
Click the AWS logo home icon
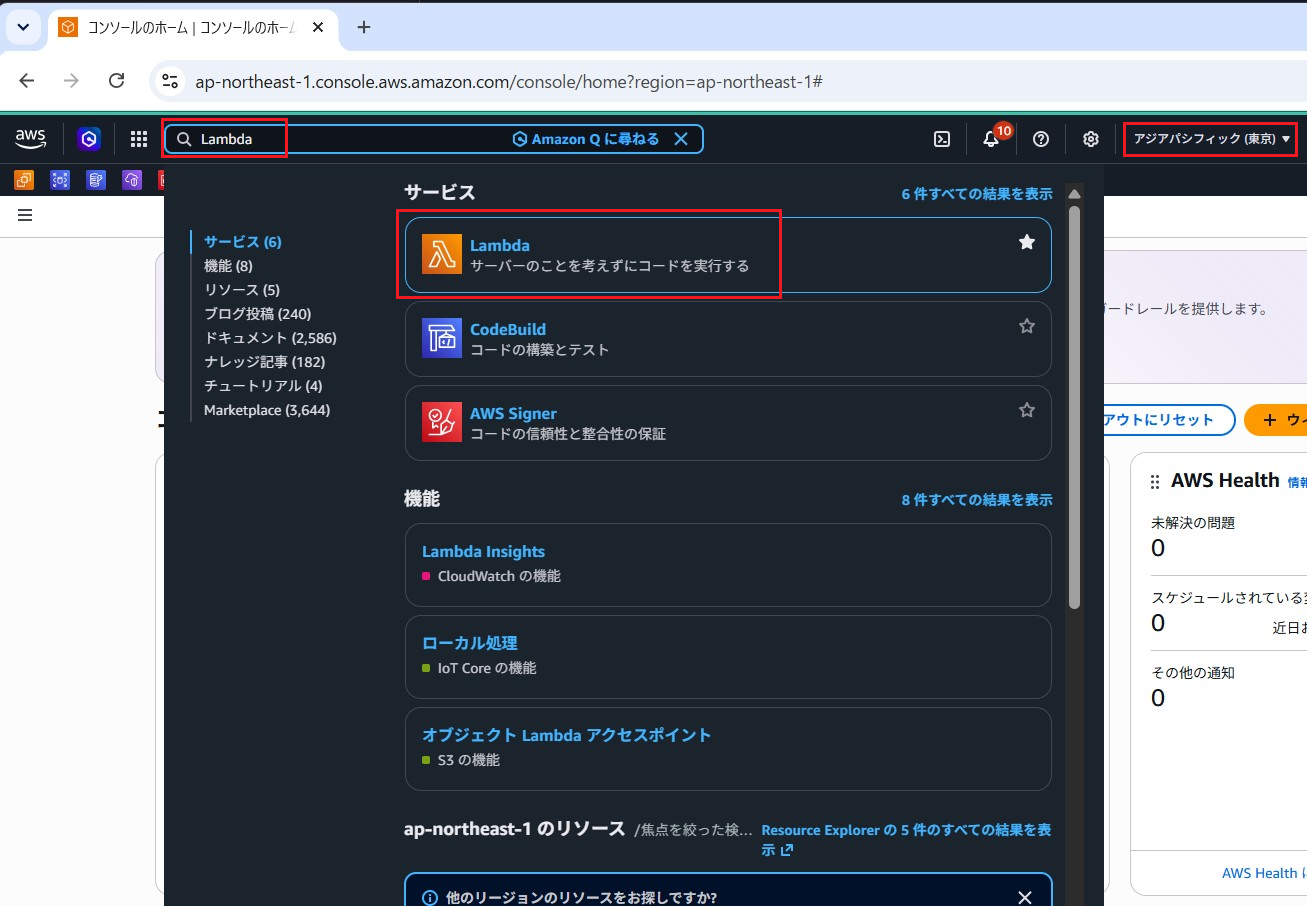point(31,138)
